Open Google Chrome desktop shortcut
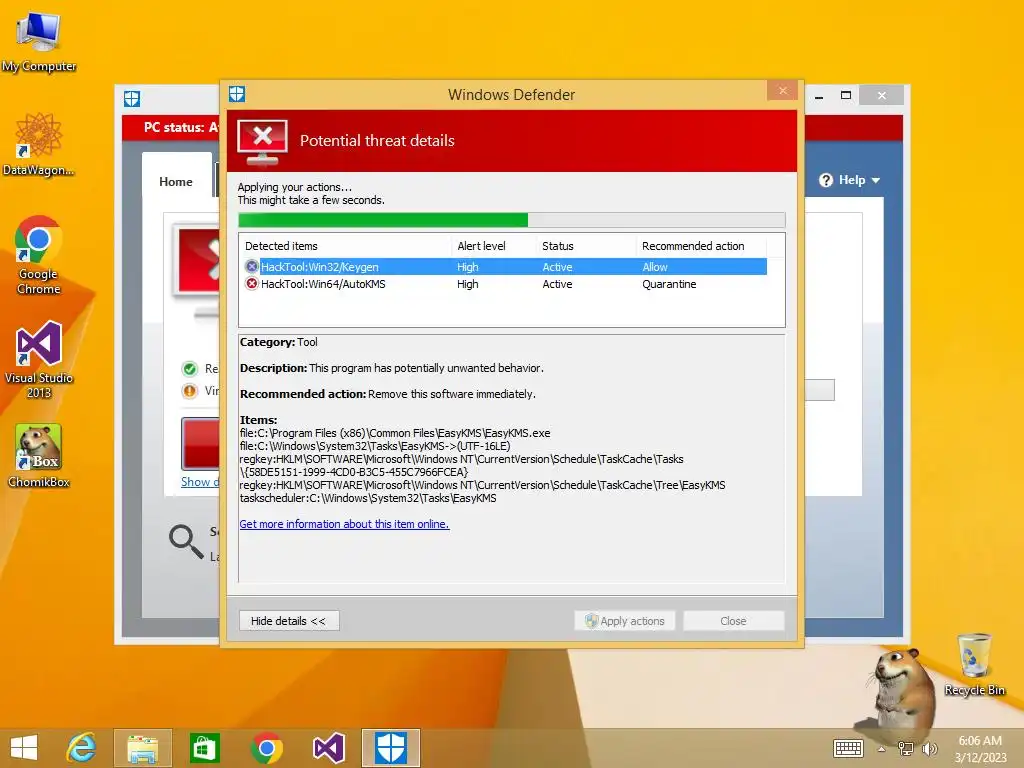Viewport: 1024px width, 768px height. [x=39, y=255]
